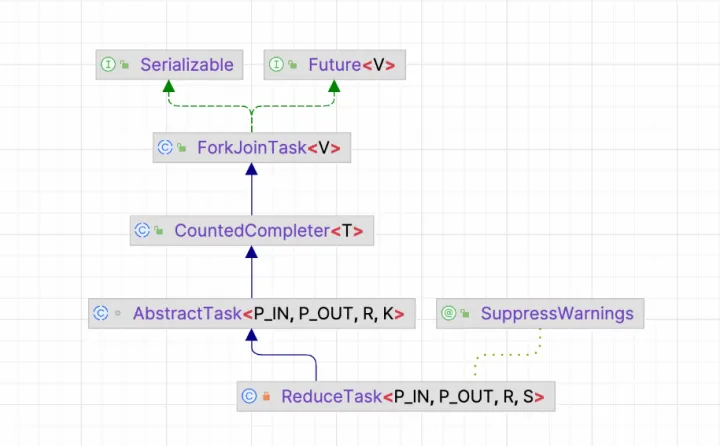Click the class icon on AbstractTask node
This screenshot has height=446, width=720.
tap(100, 313)
